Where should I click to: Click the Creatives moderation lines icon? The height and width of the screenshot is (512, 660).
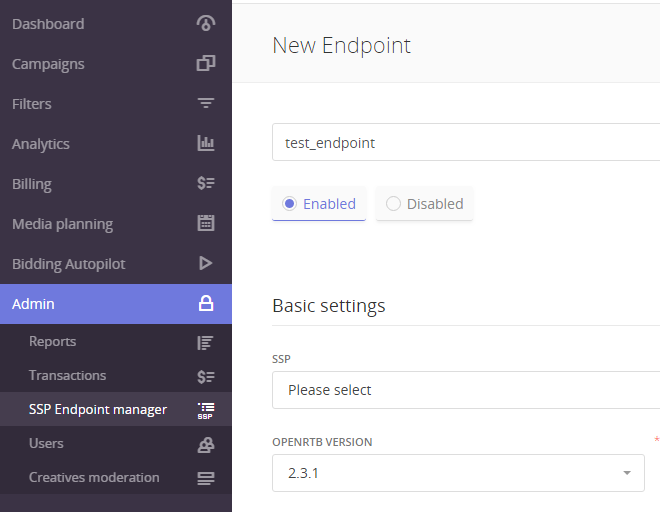206,478
